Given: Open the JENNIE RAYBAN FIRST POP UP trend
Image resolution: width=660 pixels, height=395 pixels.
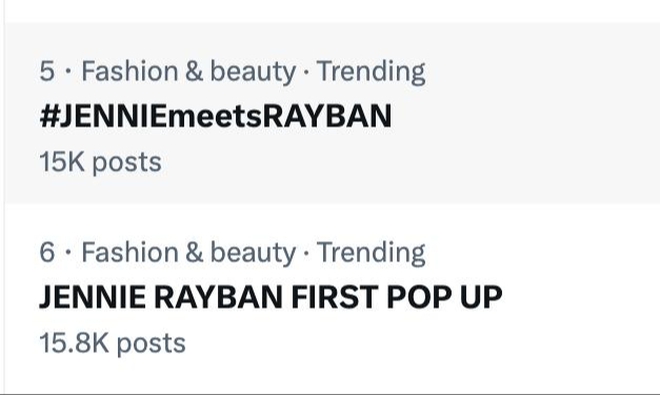Looking at the screenshot, I should (271, 297).
